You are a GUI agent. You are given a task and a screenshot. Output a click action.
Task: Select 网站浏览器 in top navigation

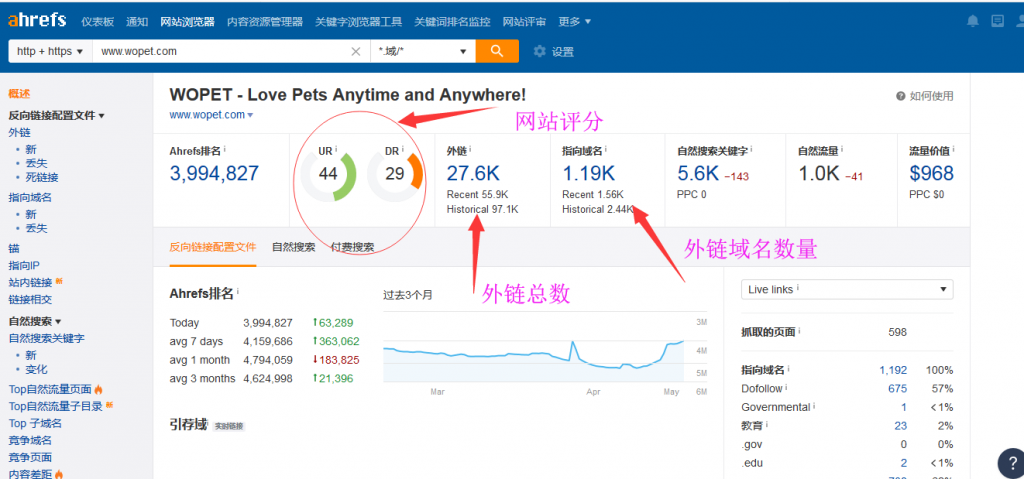tap(187, 22)
